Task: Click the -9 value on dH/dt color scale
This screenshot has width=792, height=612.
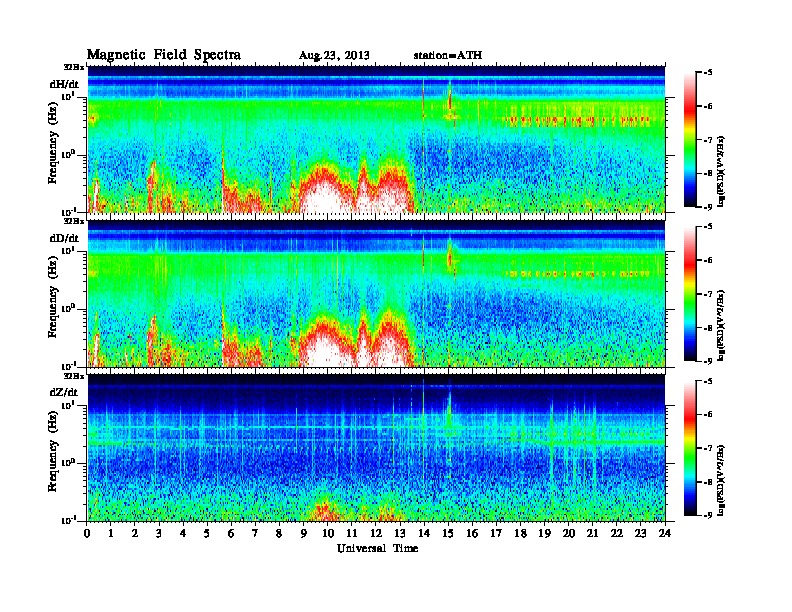Action: click(709, 207)
